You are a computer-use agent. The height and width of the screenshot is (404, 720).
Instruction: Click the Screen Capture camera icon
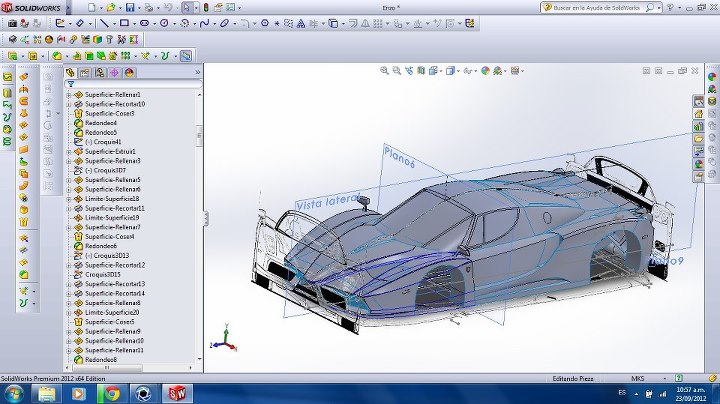[x=12, y=23]
